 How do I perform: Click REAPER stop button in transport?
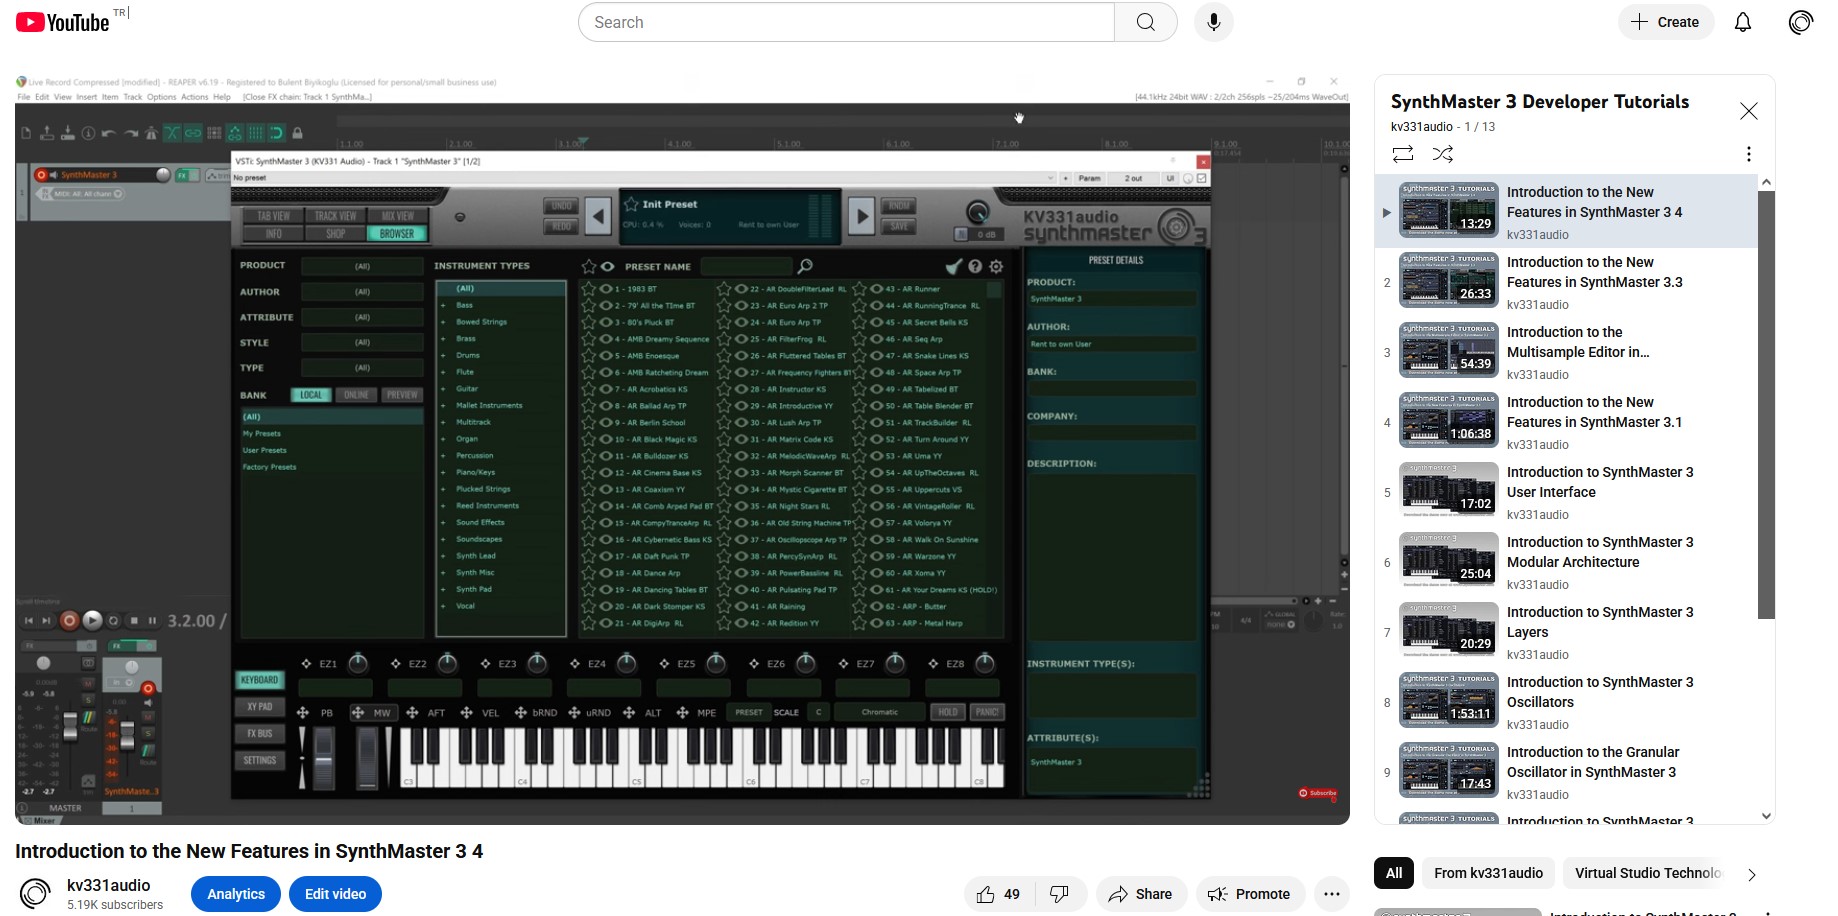tap(134, 621)
